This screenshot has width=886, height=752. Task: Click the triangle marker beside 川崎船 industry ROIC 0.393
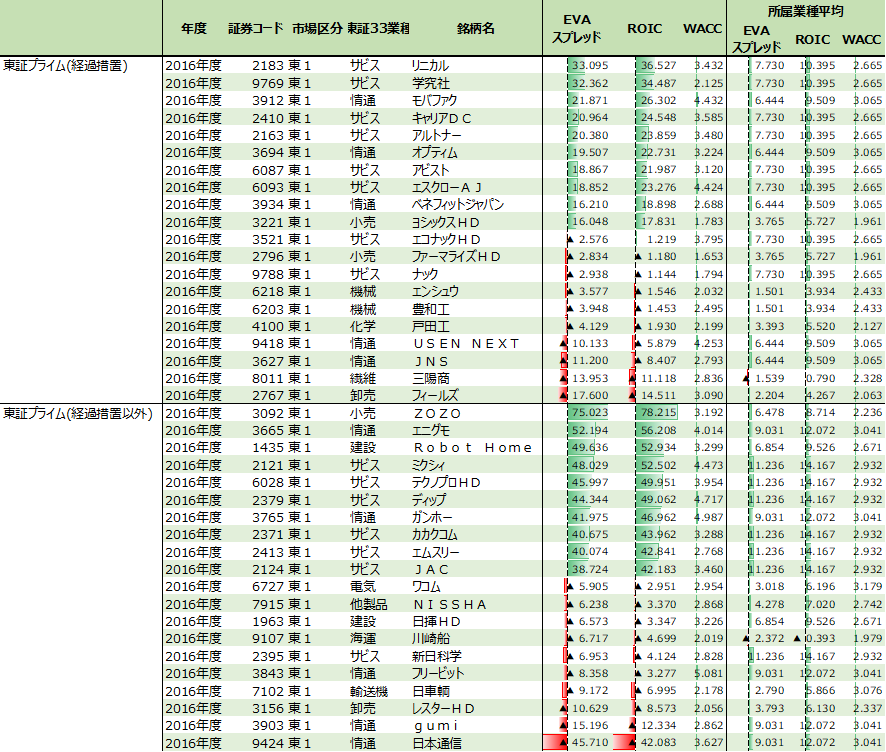(797, 638)
